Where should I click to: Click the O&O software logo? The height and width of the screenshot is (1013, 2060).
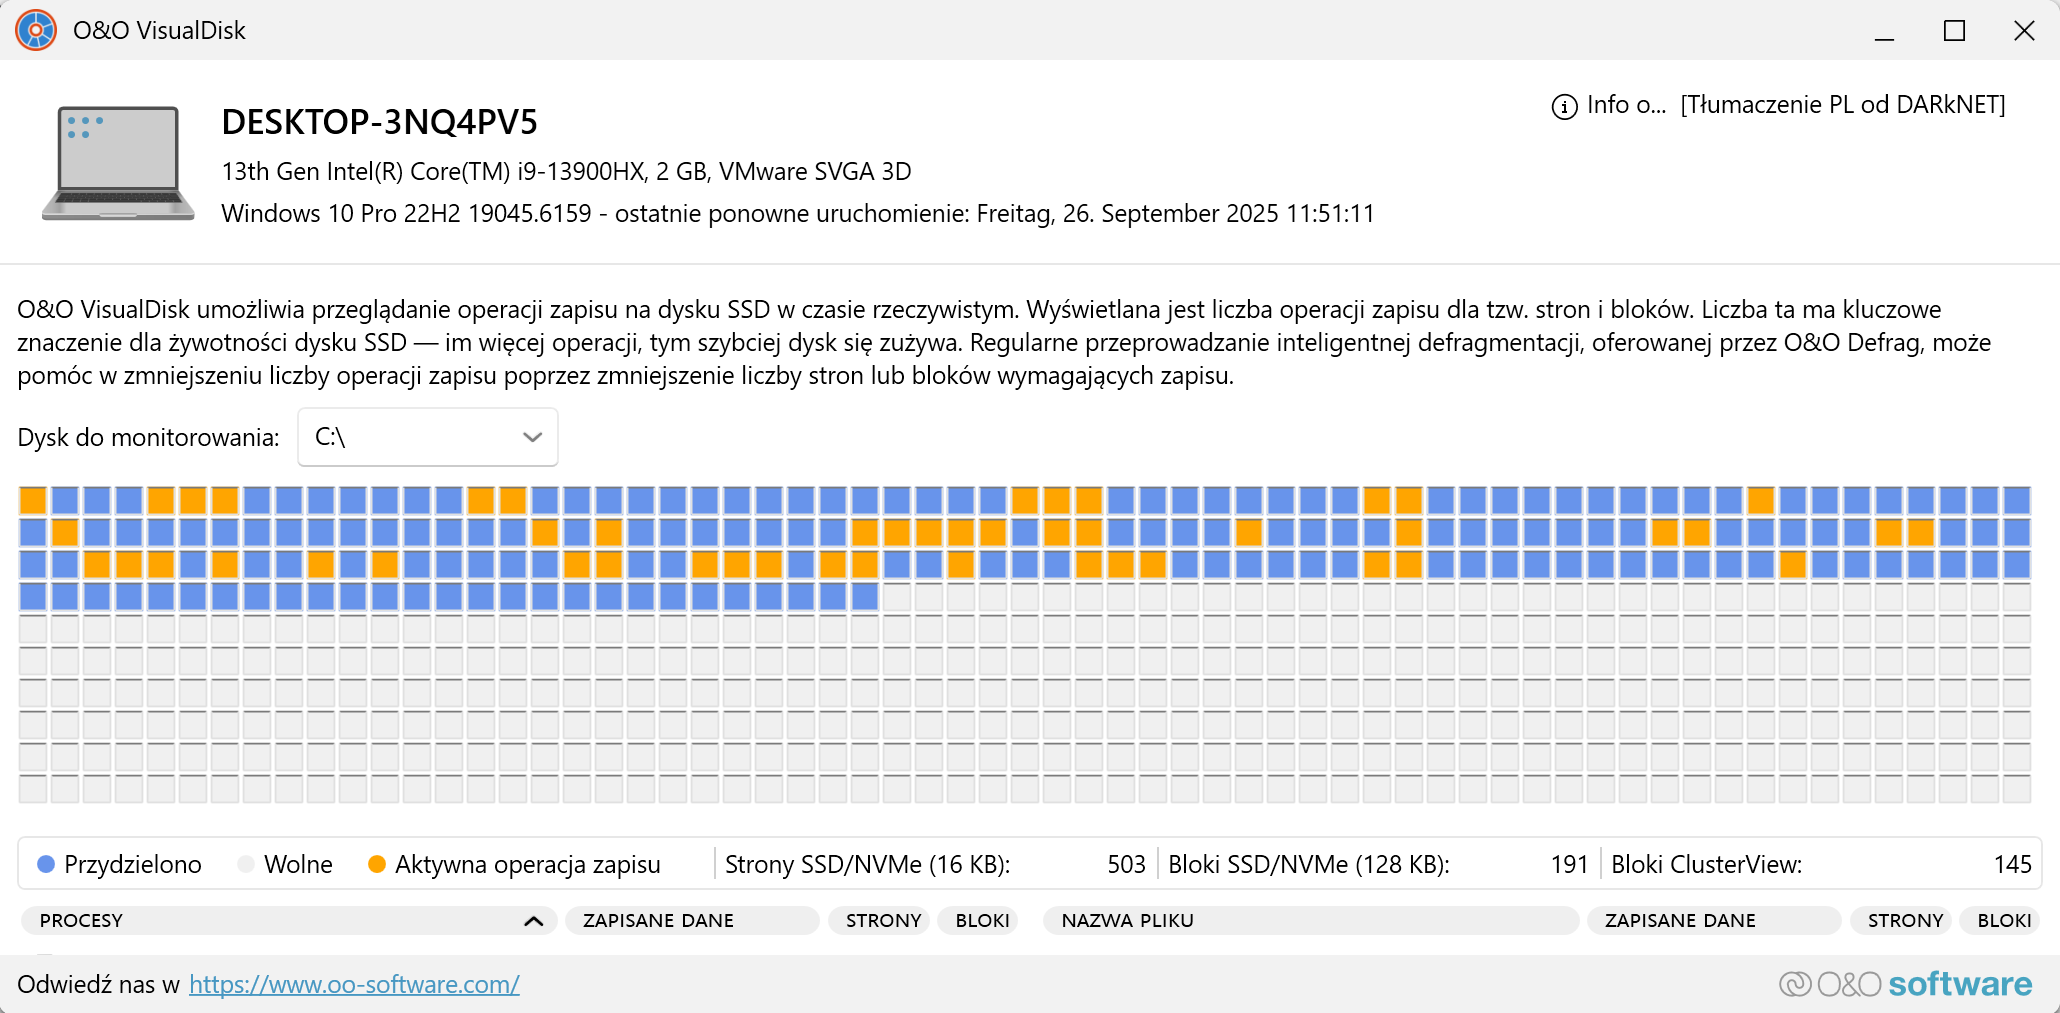point(1905,984)
